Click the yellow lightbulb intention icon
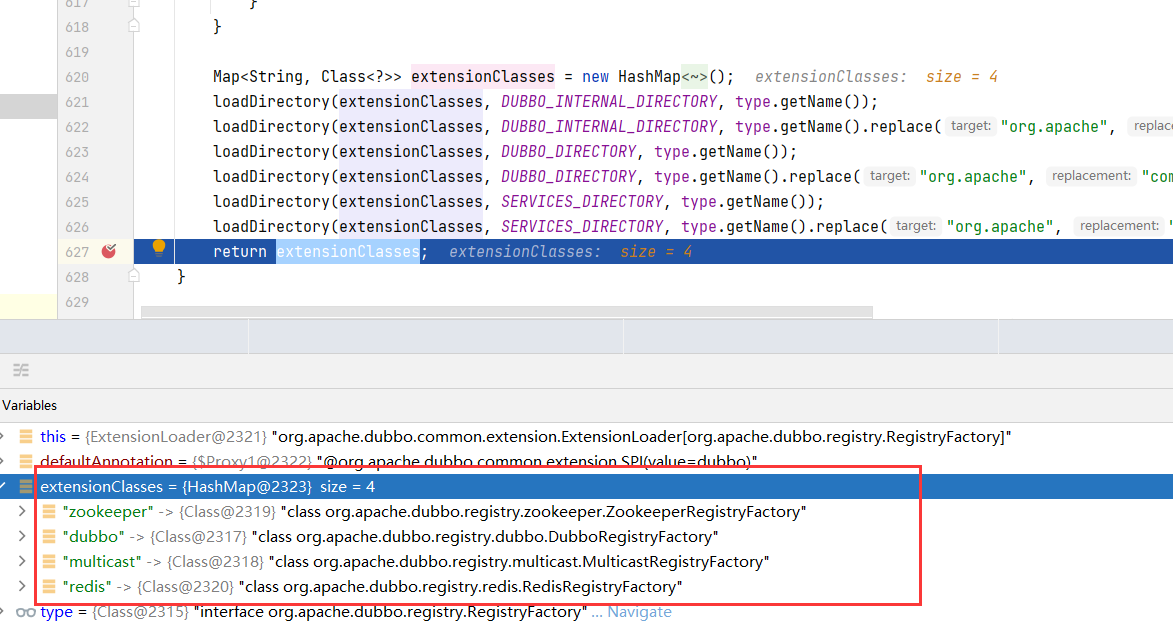 pos(159,248)
